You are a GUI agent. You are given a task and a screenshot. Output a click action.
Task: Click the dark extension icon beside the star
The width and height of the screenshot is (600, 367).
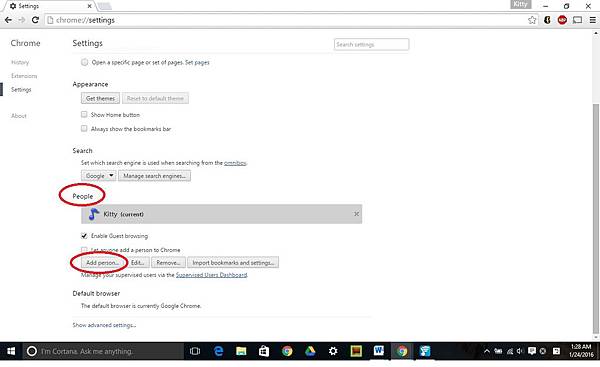tap(547, 20)
